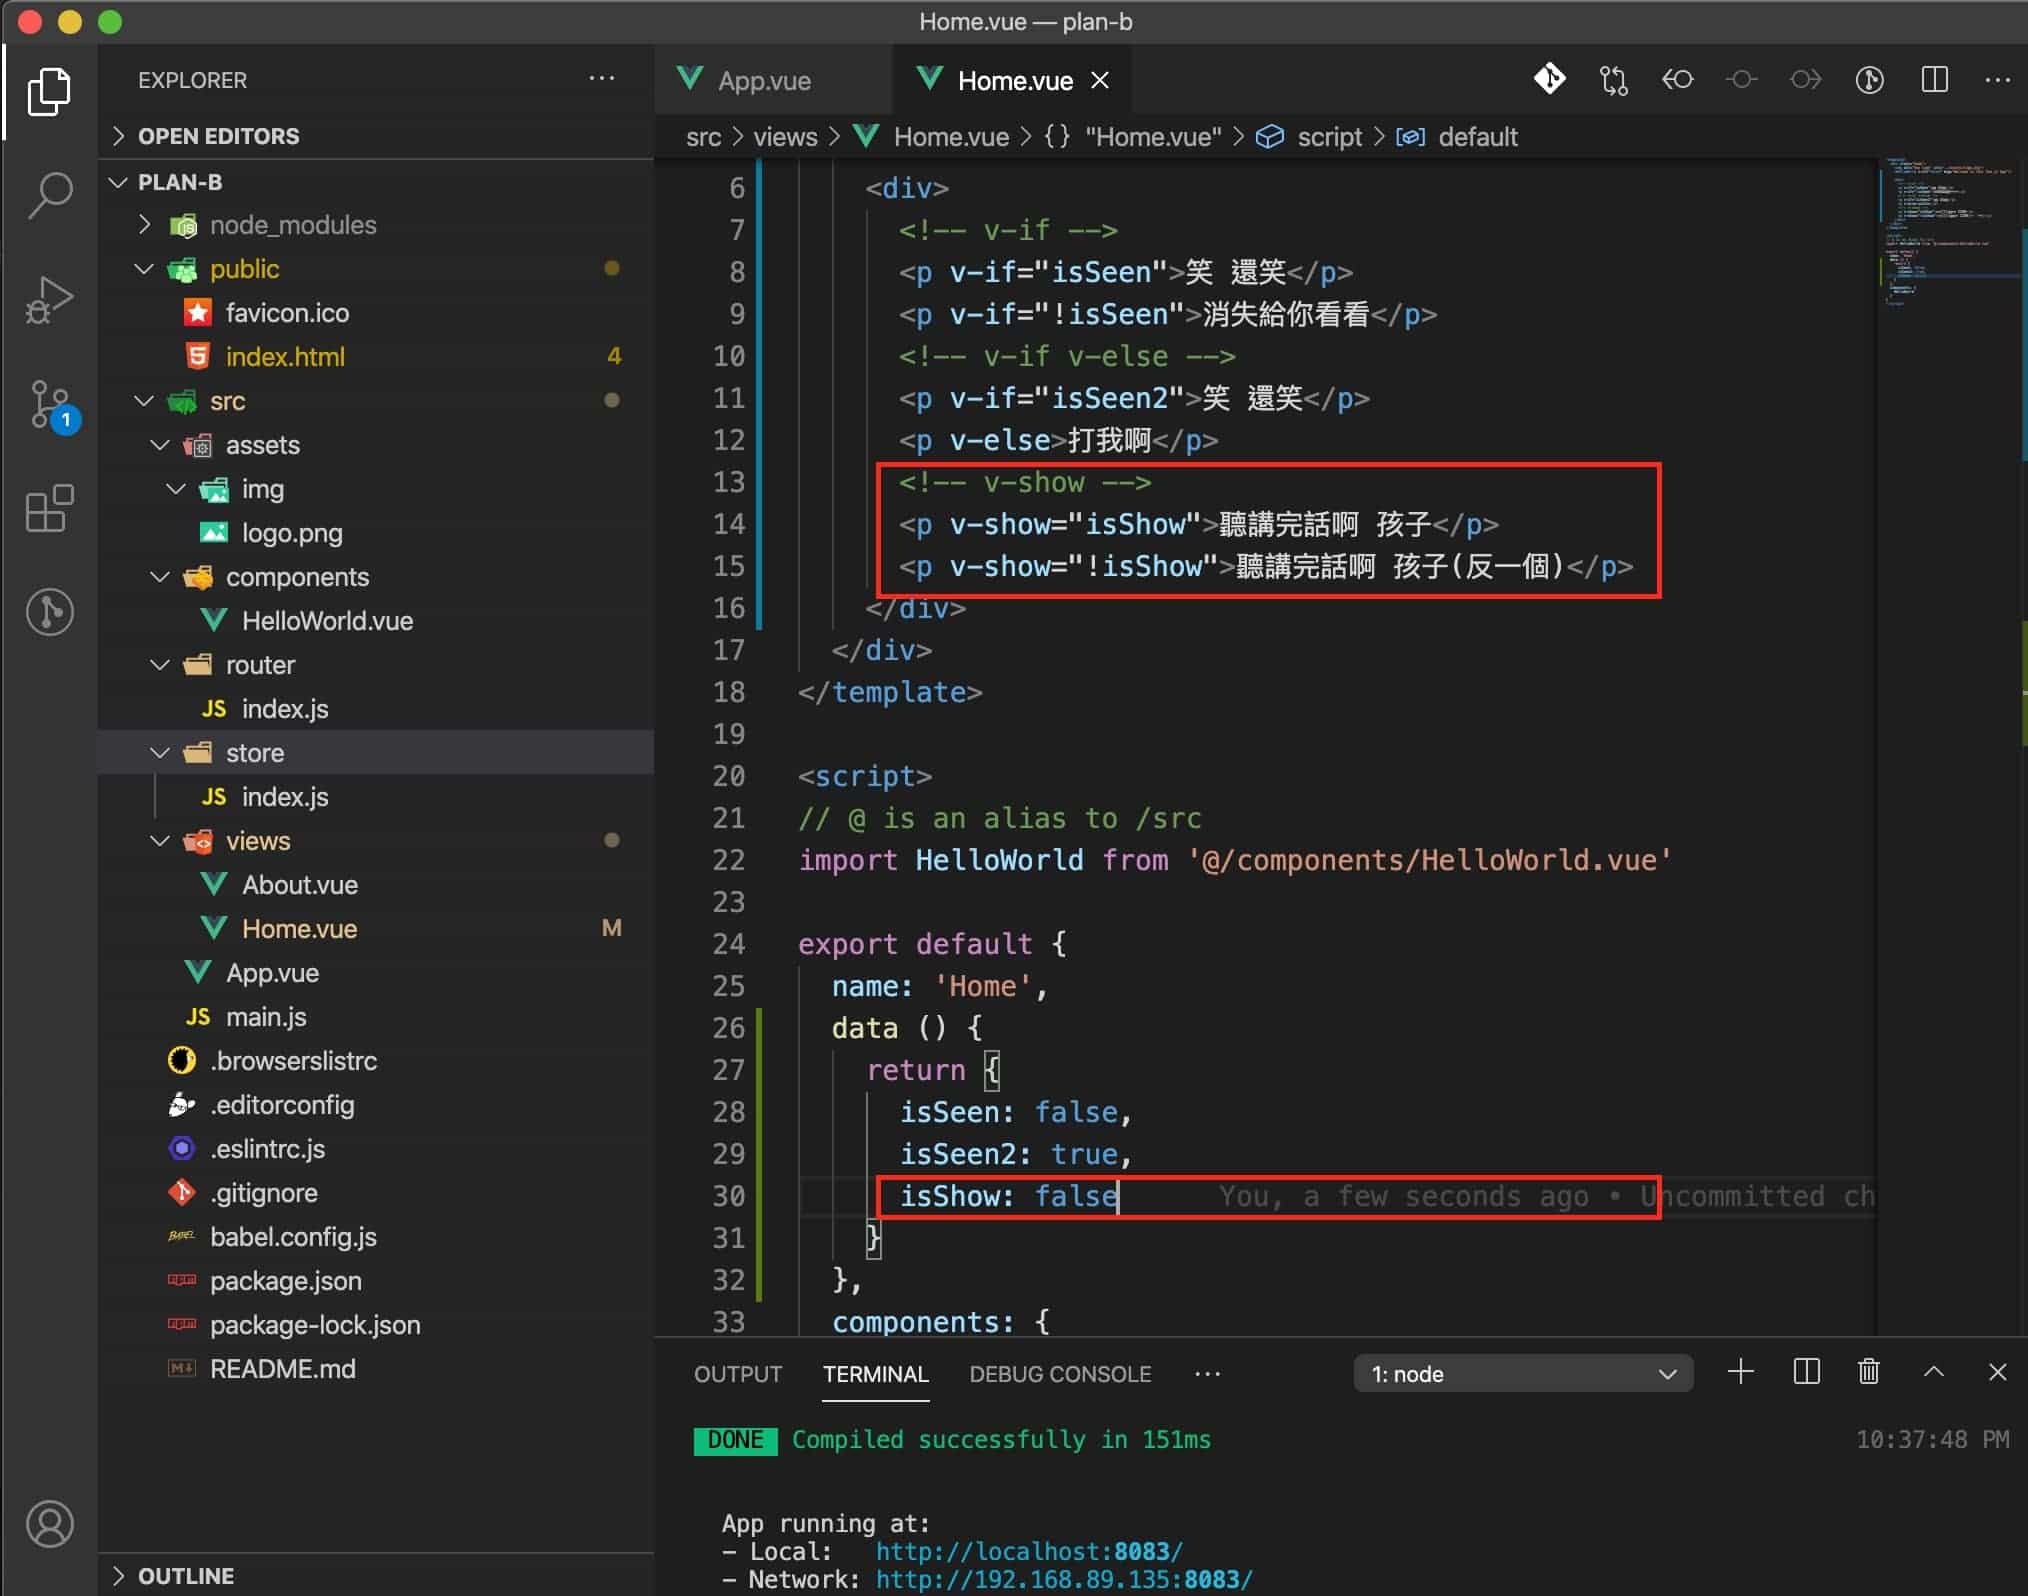Open the Run and Debug view

(x=49, y=300)
